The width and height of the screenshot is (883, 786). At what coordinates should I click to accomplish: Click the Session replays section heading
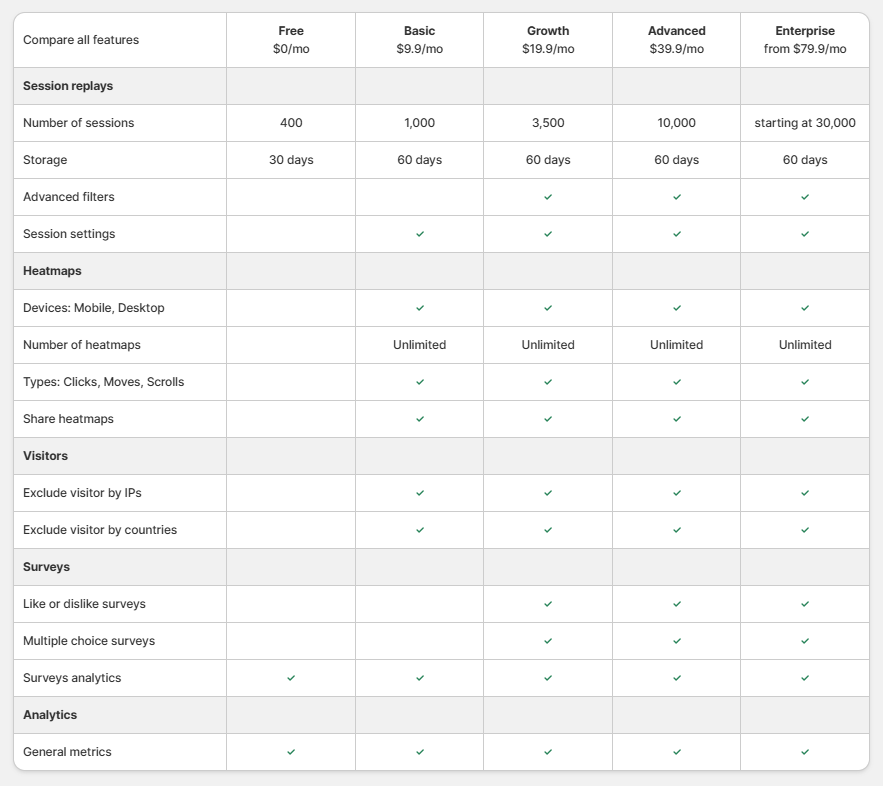(68, 86)
